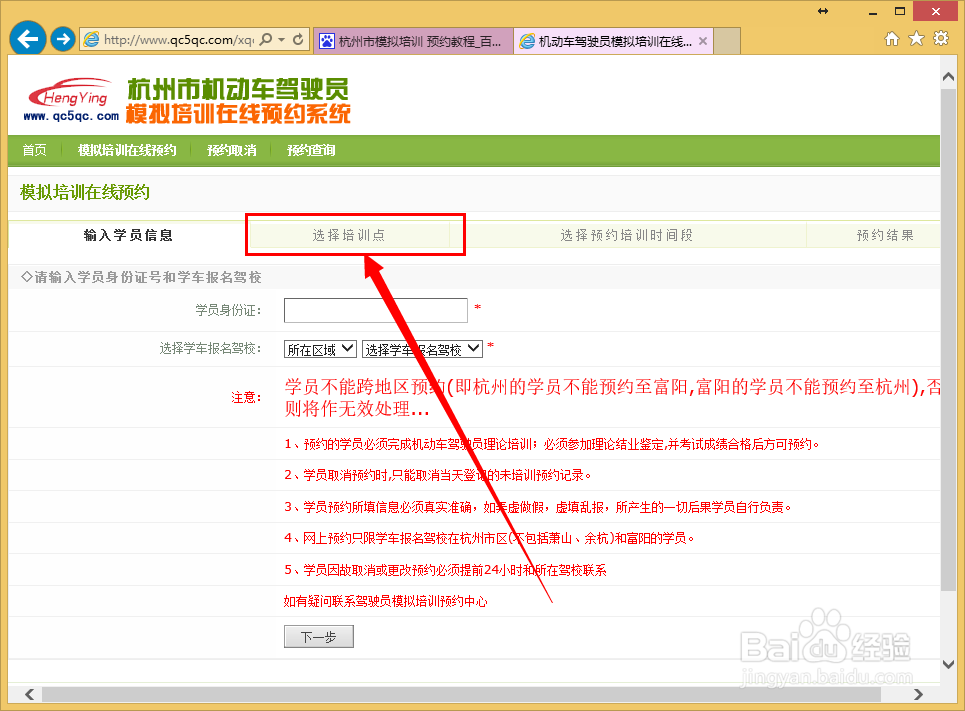Click the horizontal scrollbar thumb
965x711 pixels.
point(461,694)
